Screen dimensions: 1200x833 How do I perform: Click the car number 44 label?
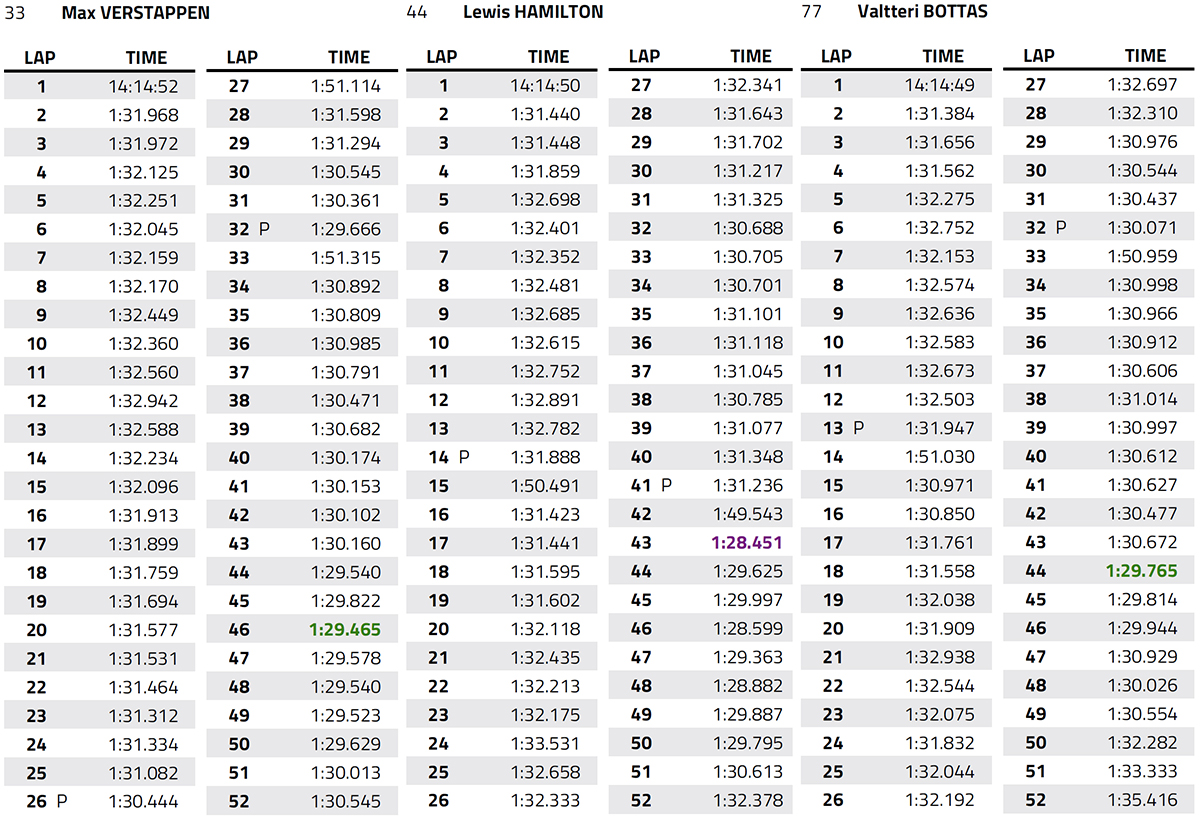[x=417, y=13]
